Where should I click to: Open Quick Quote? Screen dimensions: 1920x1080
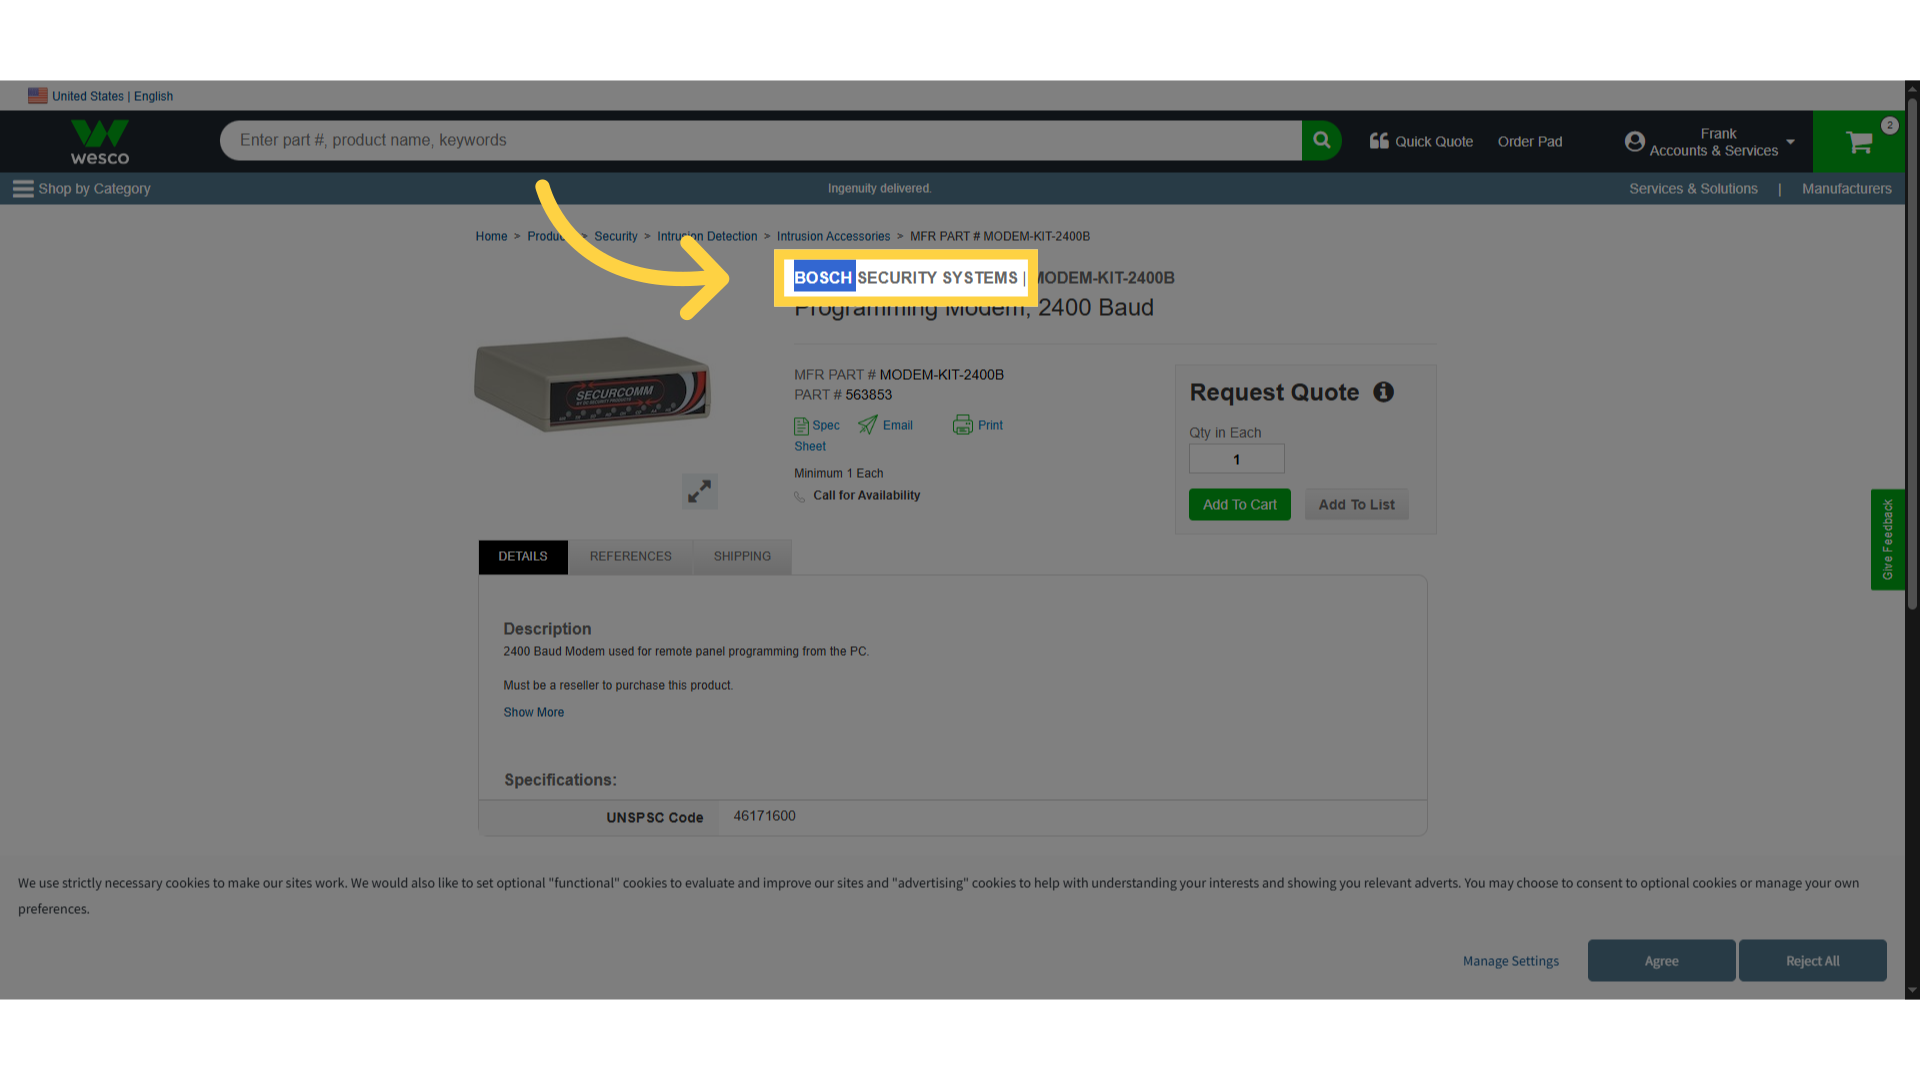coord(1421,142)
